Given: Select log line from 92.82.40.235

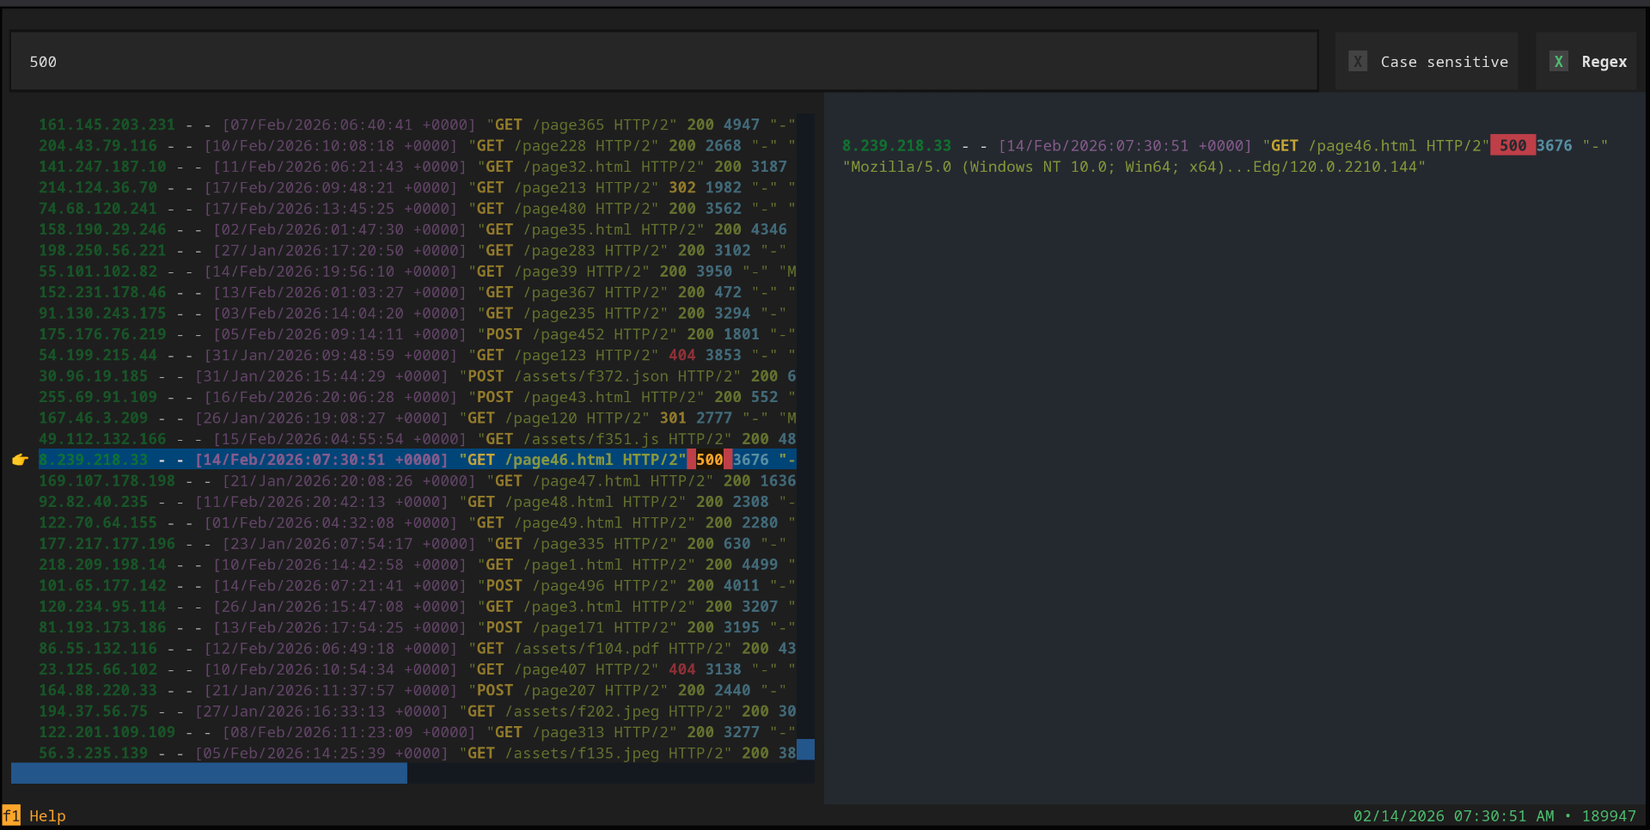Looking at the screenshot, I should tap(417, 502).
